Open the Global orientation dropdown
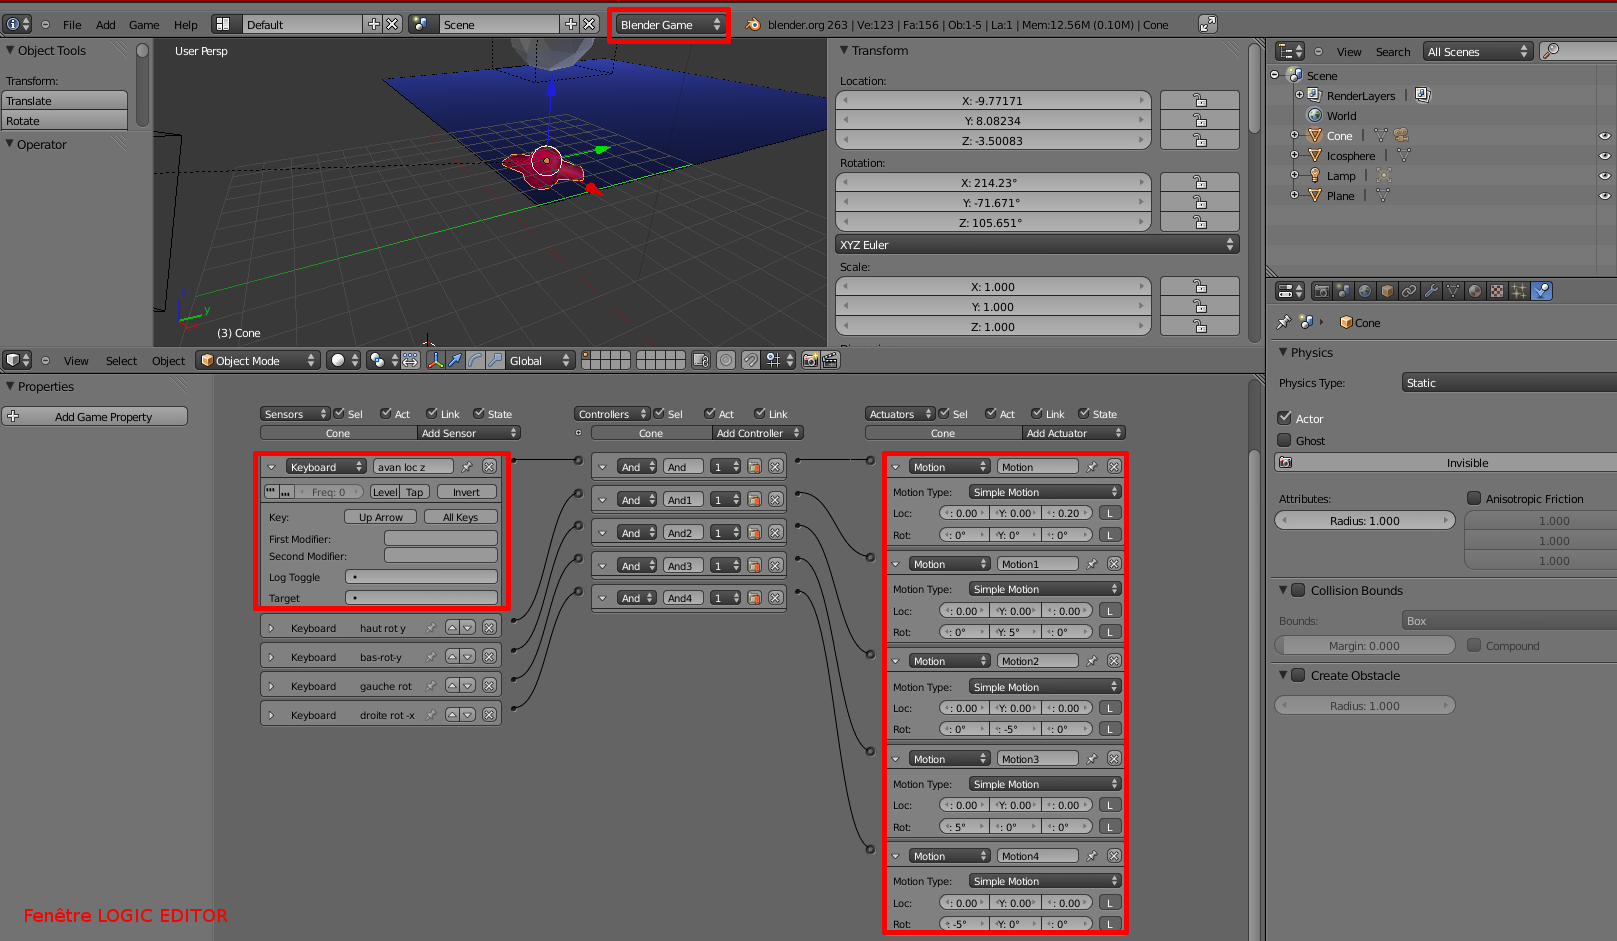The height and width of the screenshot is (941, 1617). pos(540,360)
